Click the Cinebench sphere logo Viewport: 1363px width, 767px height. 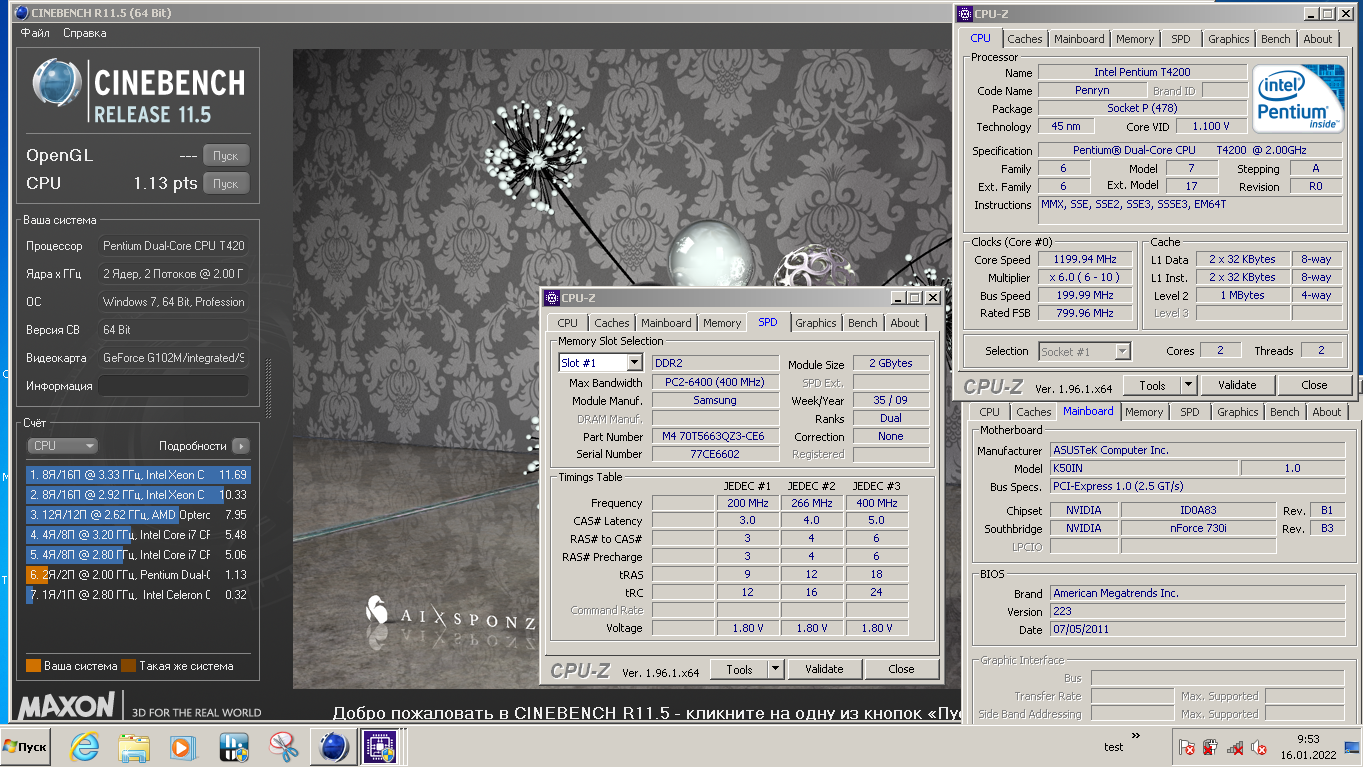pyautogui.click(x=57, y=83)
